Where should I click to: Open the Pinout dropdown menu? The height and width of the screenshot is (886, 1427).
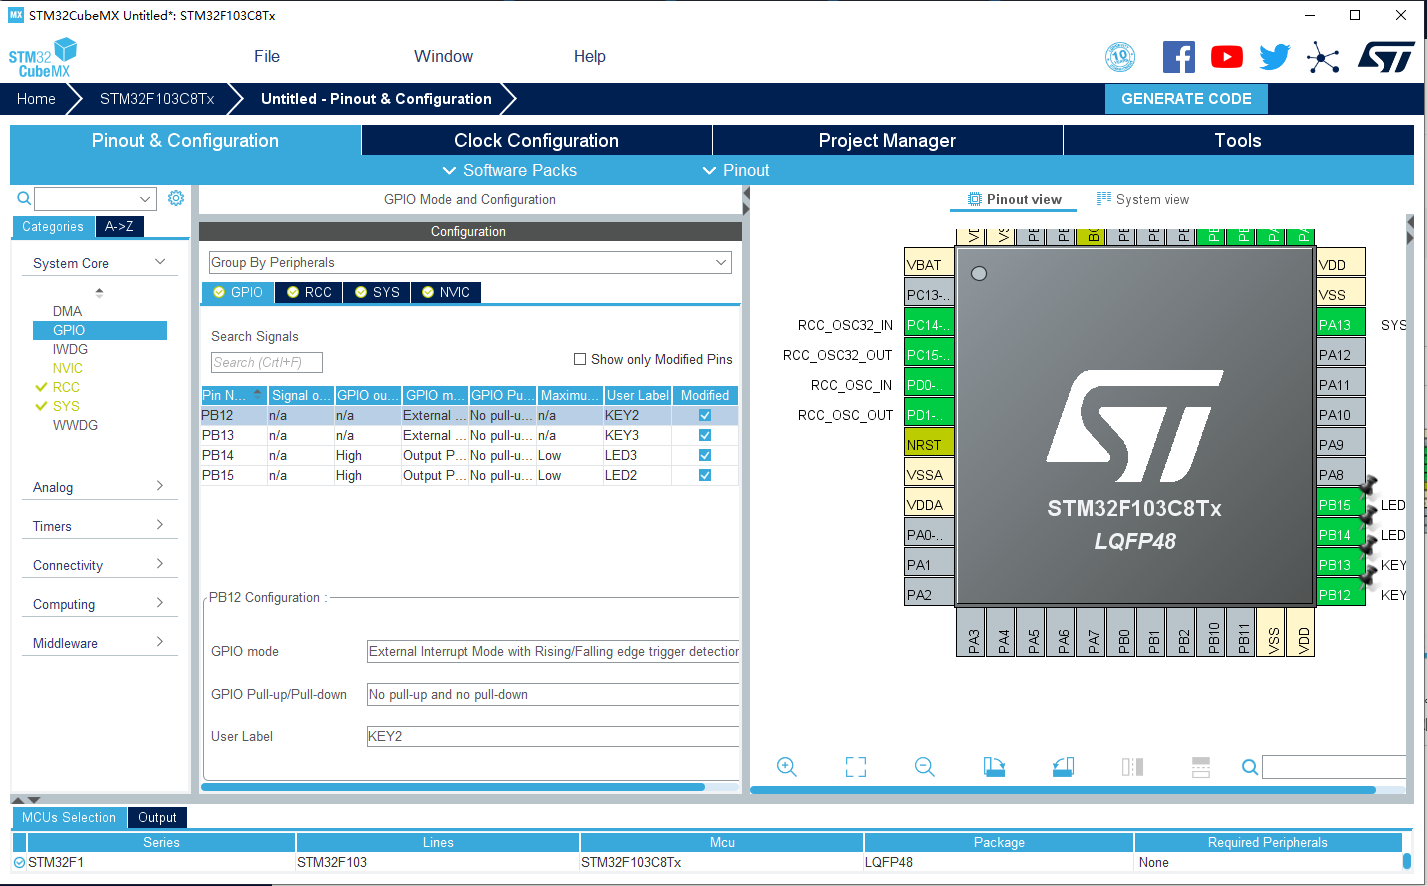click(736, 170)
